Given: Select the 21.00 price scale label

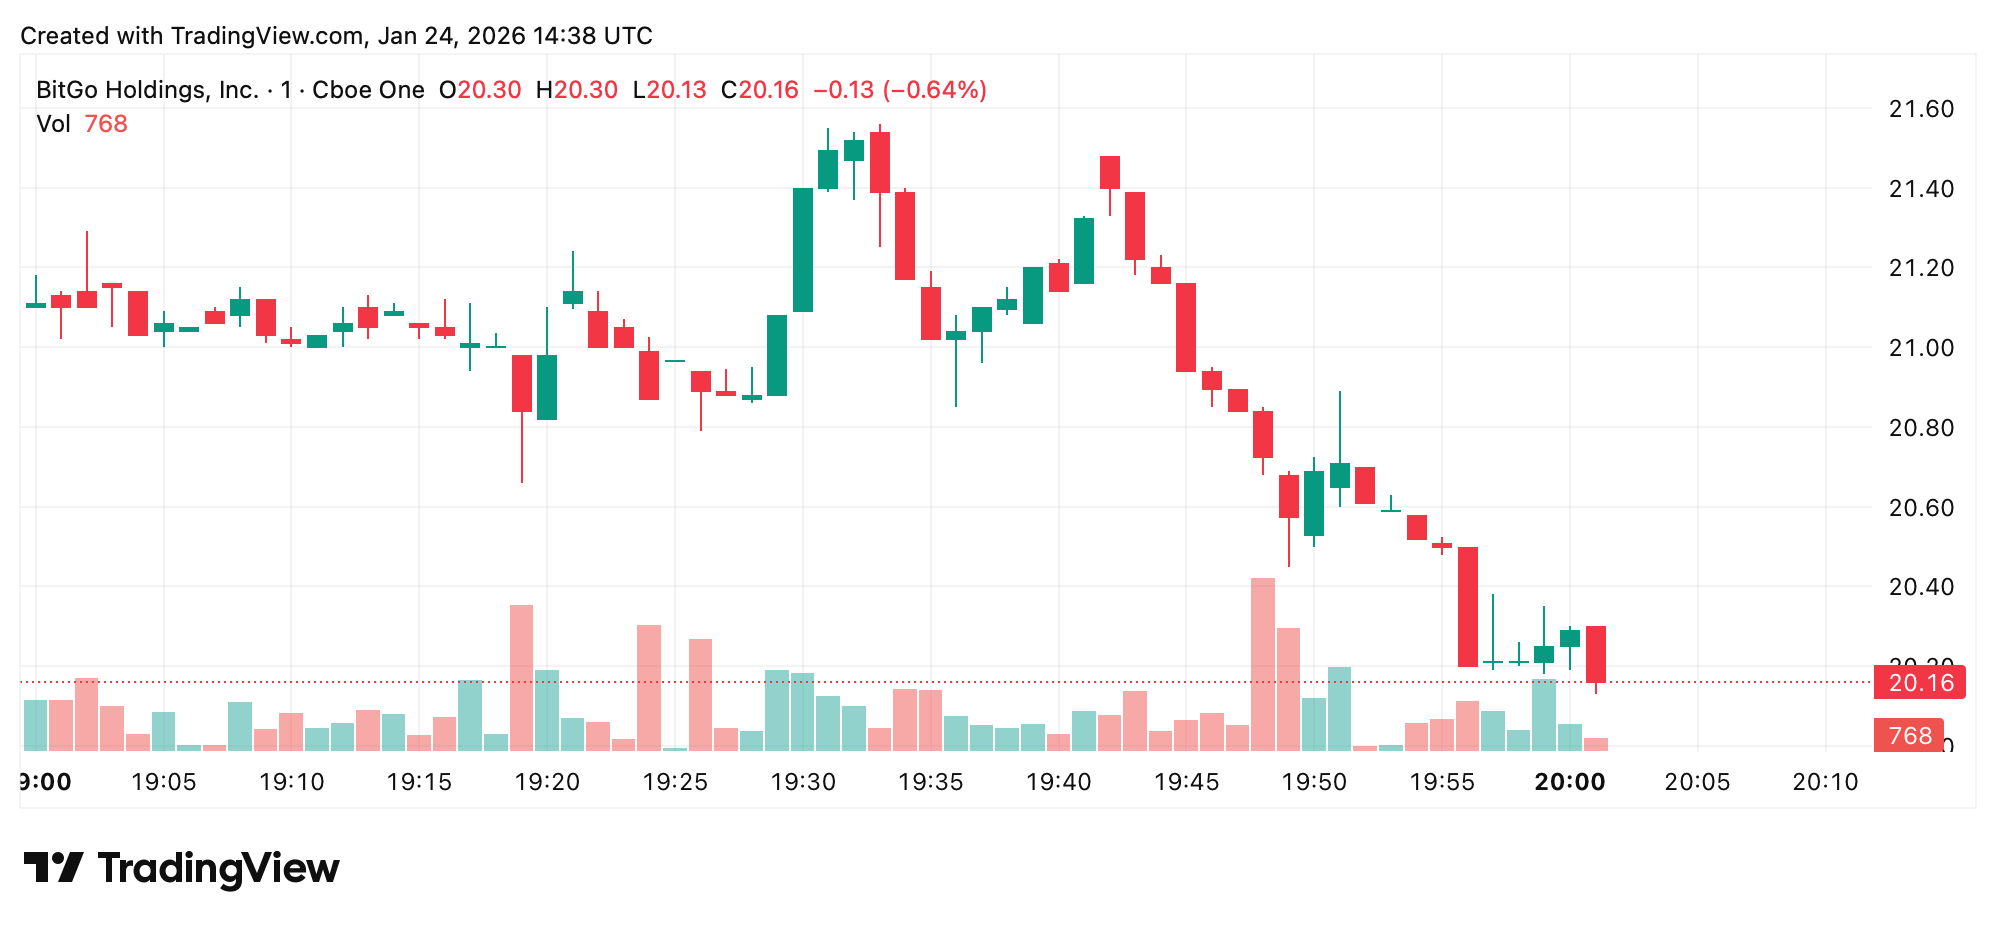Looking at the screenshot, I should [x=1920, y=348].
